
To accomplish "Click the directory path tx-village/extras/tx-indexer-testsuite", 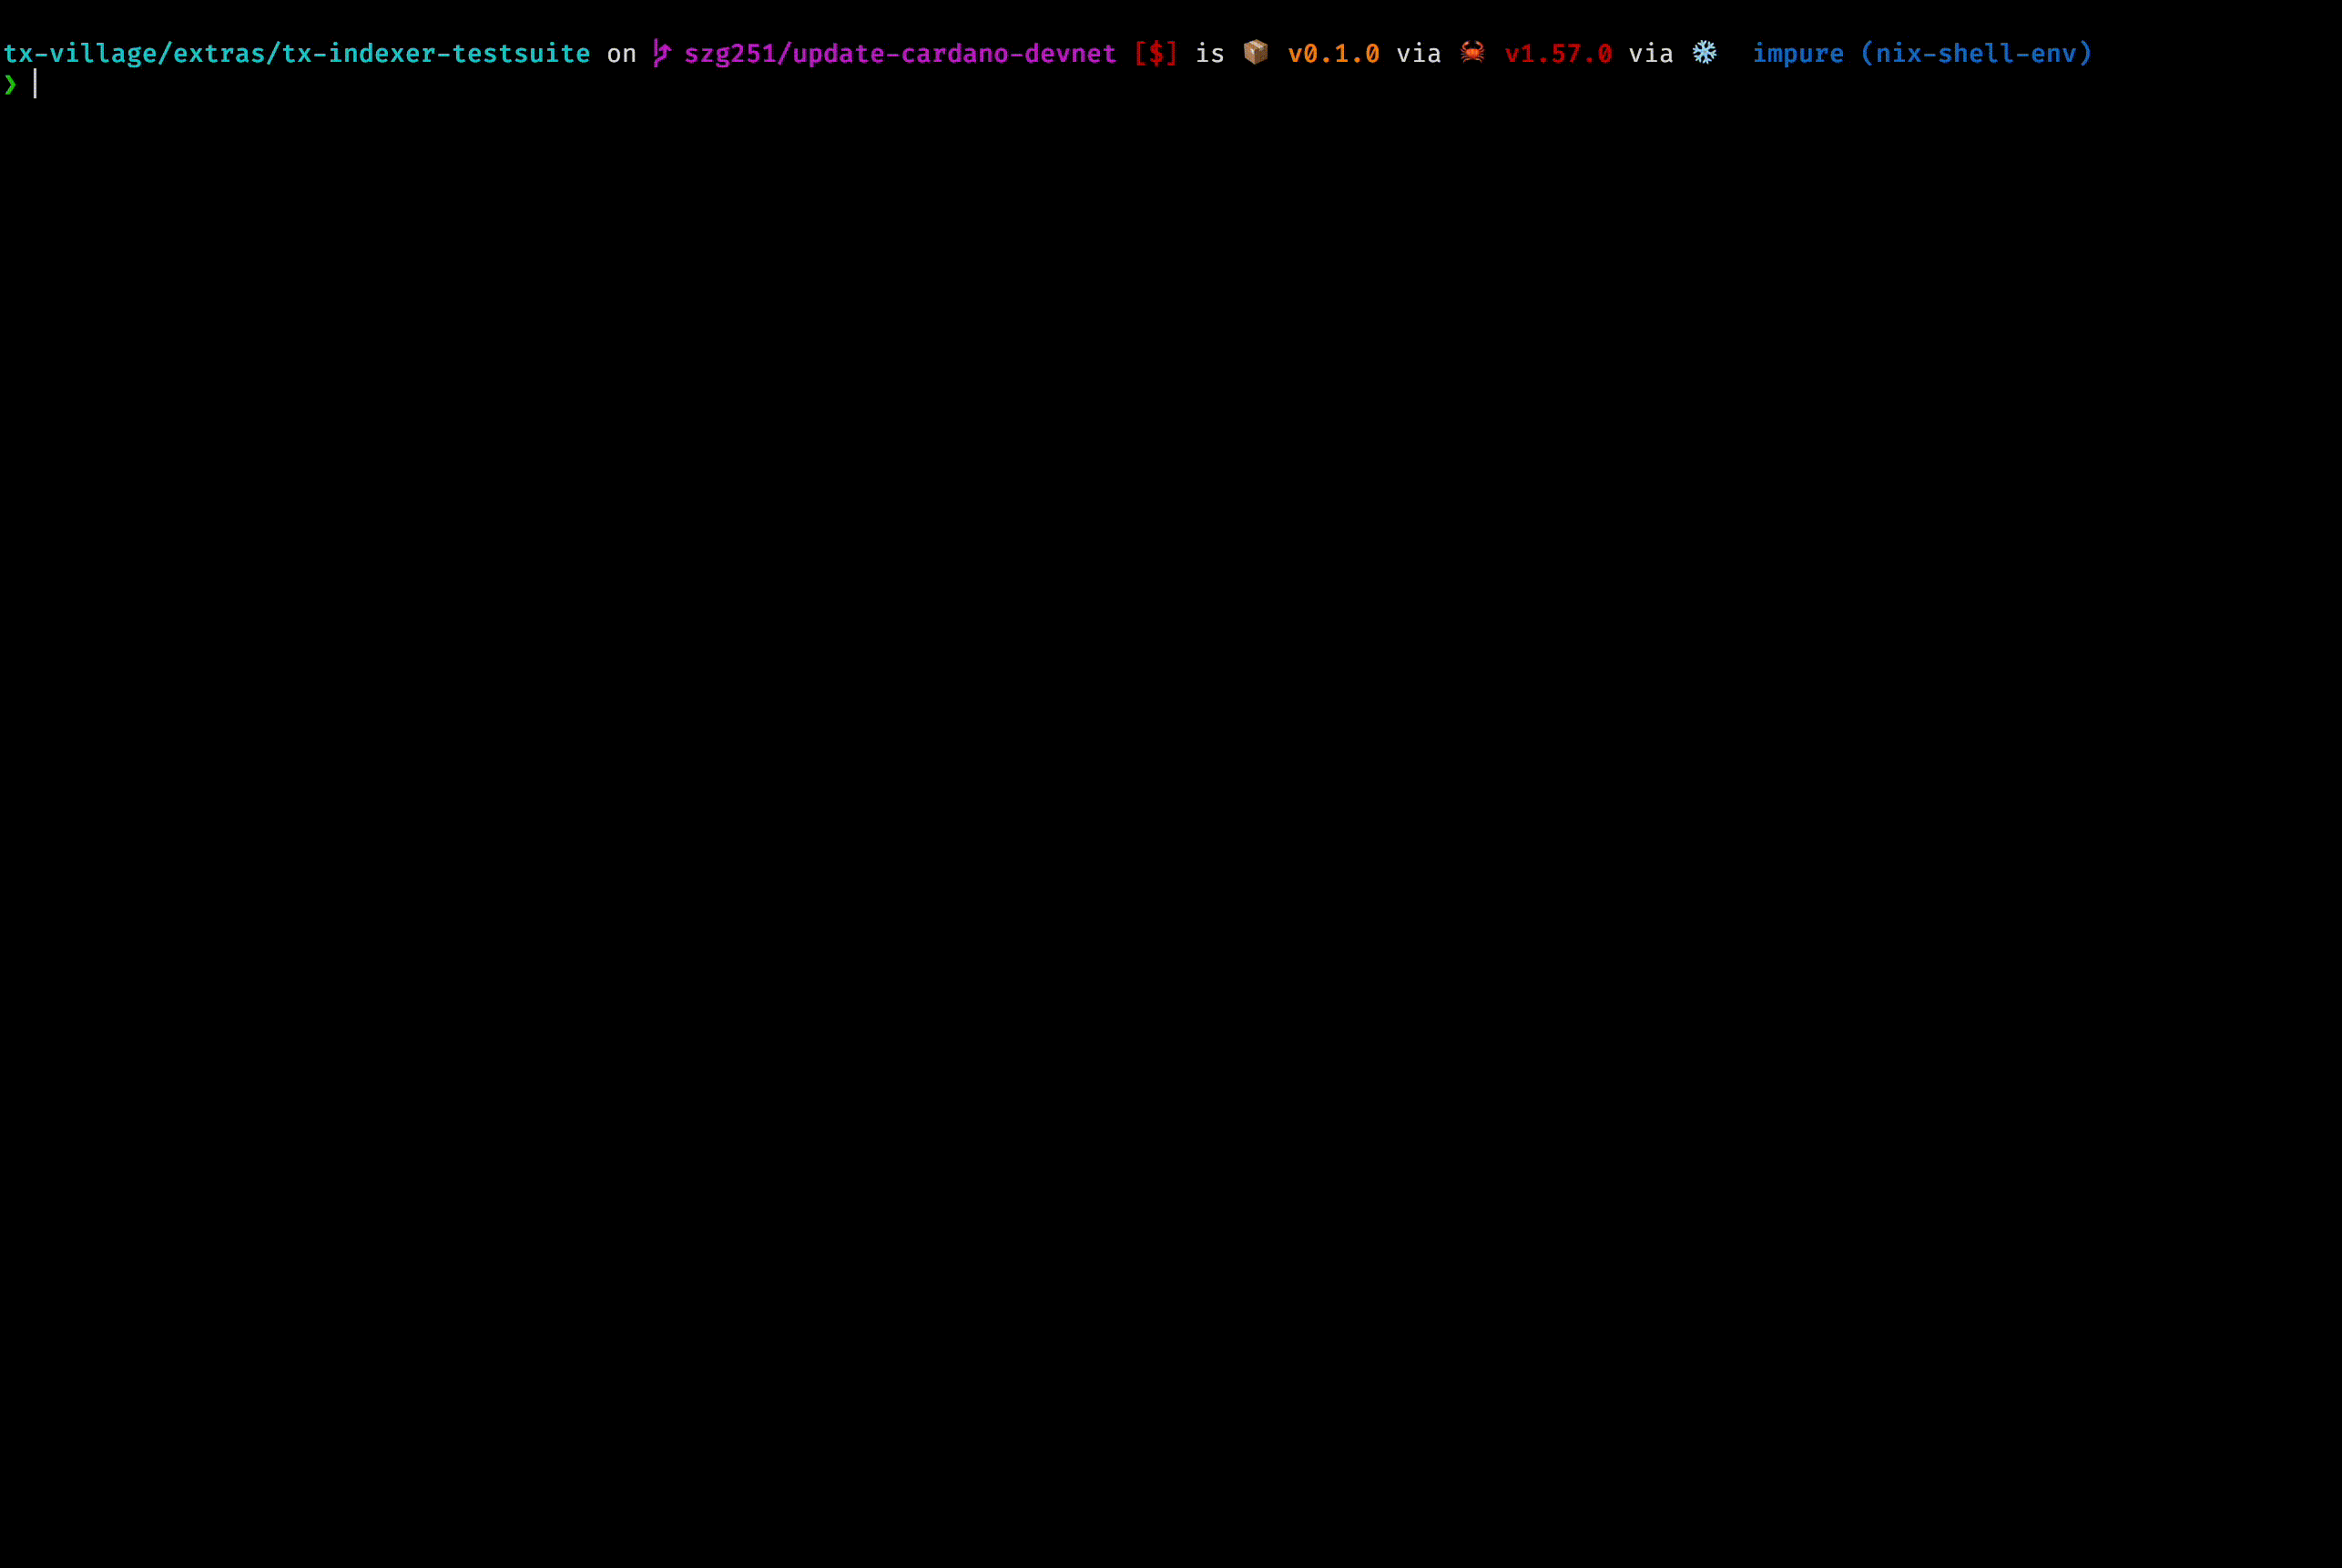I will click(296, 53).
